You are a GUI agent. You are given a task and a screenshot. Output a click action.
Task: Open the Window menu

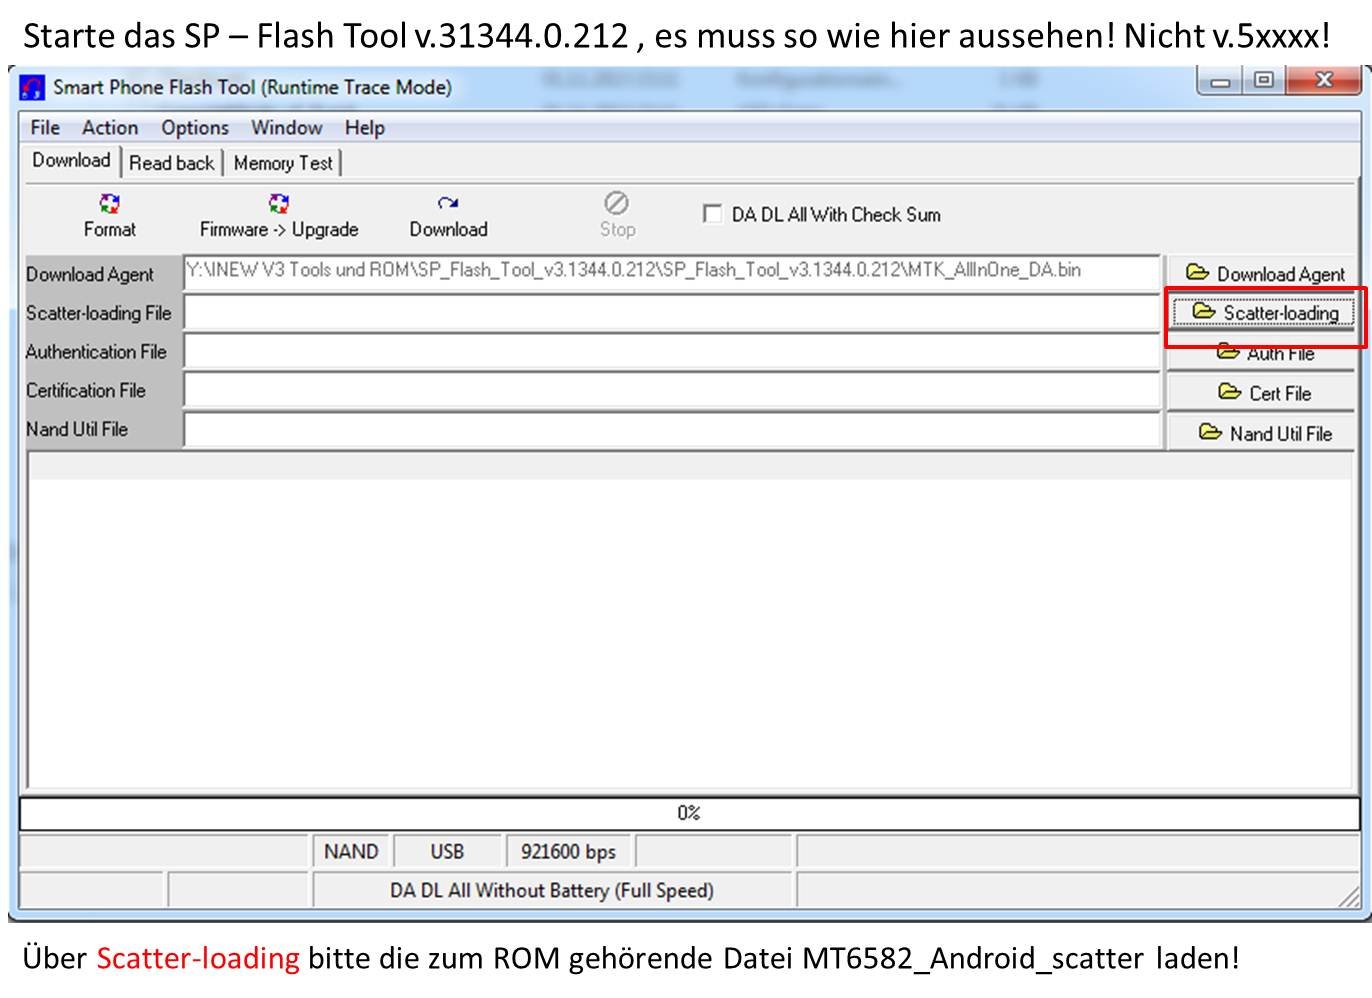point(287,128)
